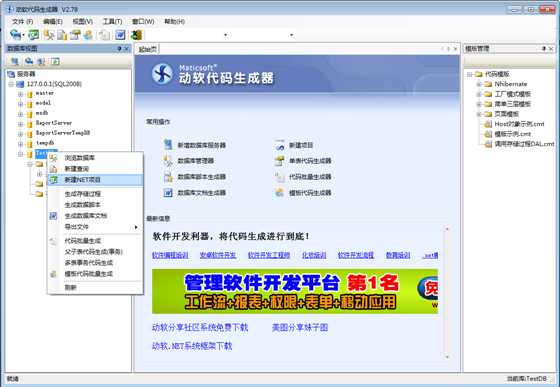Select the 服务器 root node
Image resolution: width=560 pixels, height=387 pixels.
[26, 74]
